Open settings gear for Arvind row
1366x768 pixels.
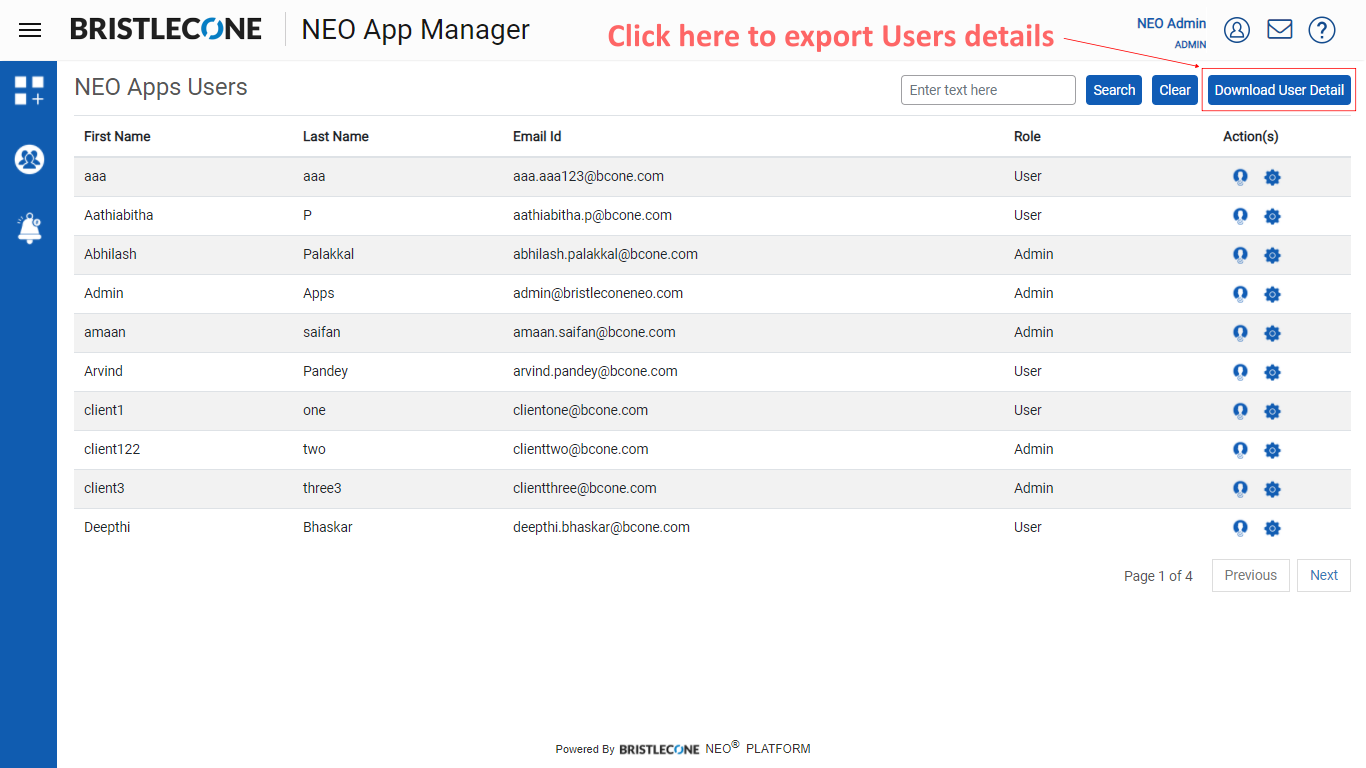(x=1272, y=372)
